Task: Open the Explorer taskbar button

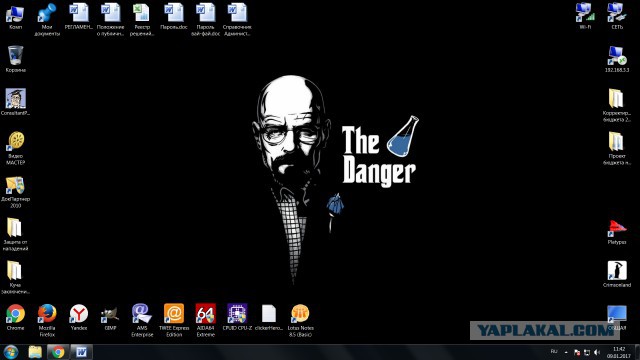Action: [36, 352]
